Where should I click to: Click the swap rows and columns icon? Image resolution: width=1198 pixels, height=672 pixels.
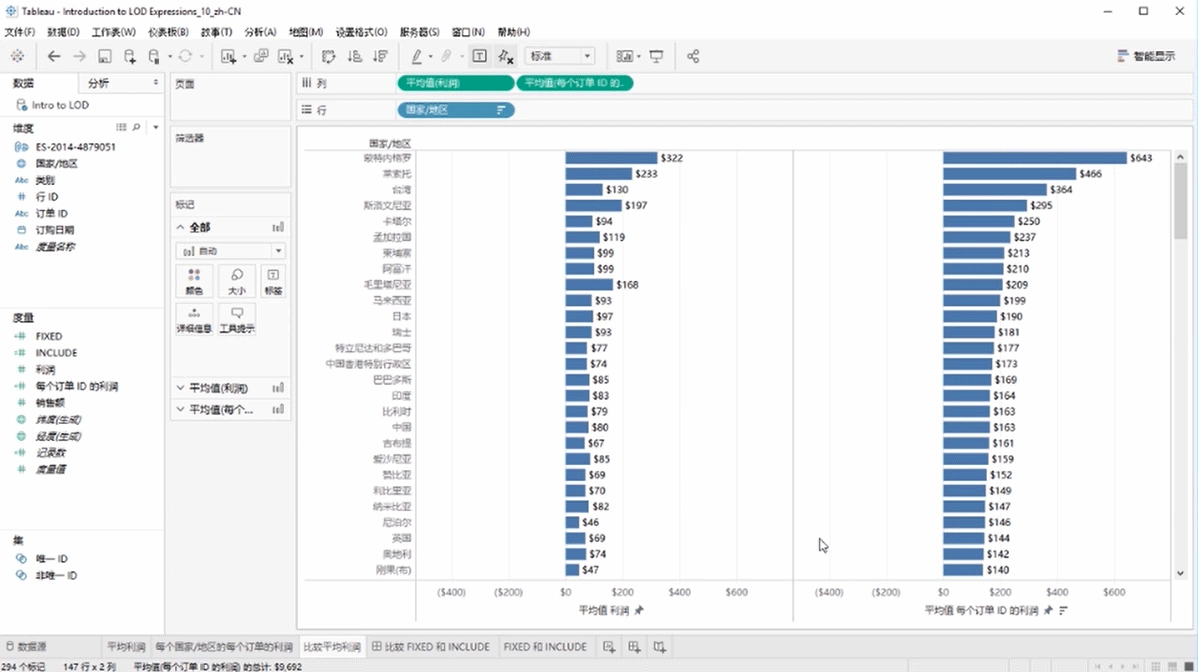(x=329, y=57)
